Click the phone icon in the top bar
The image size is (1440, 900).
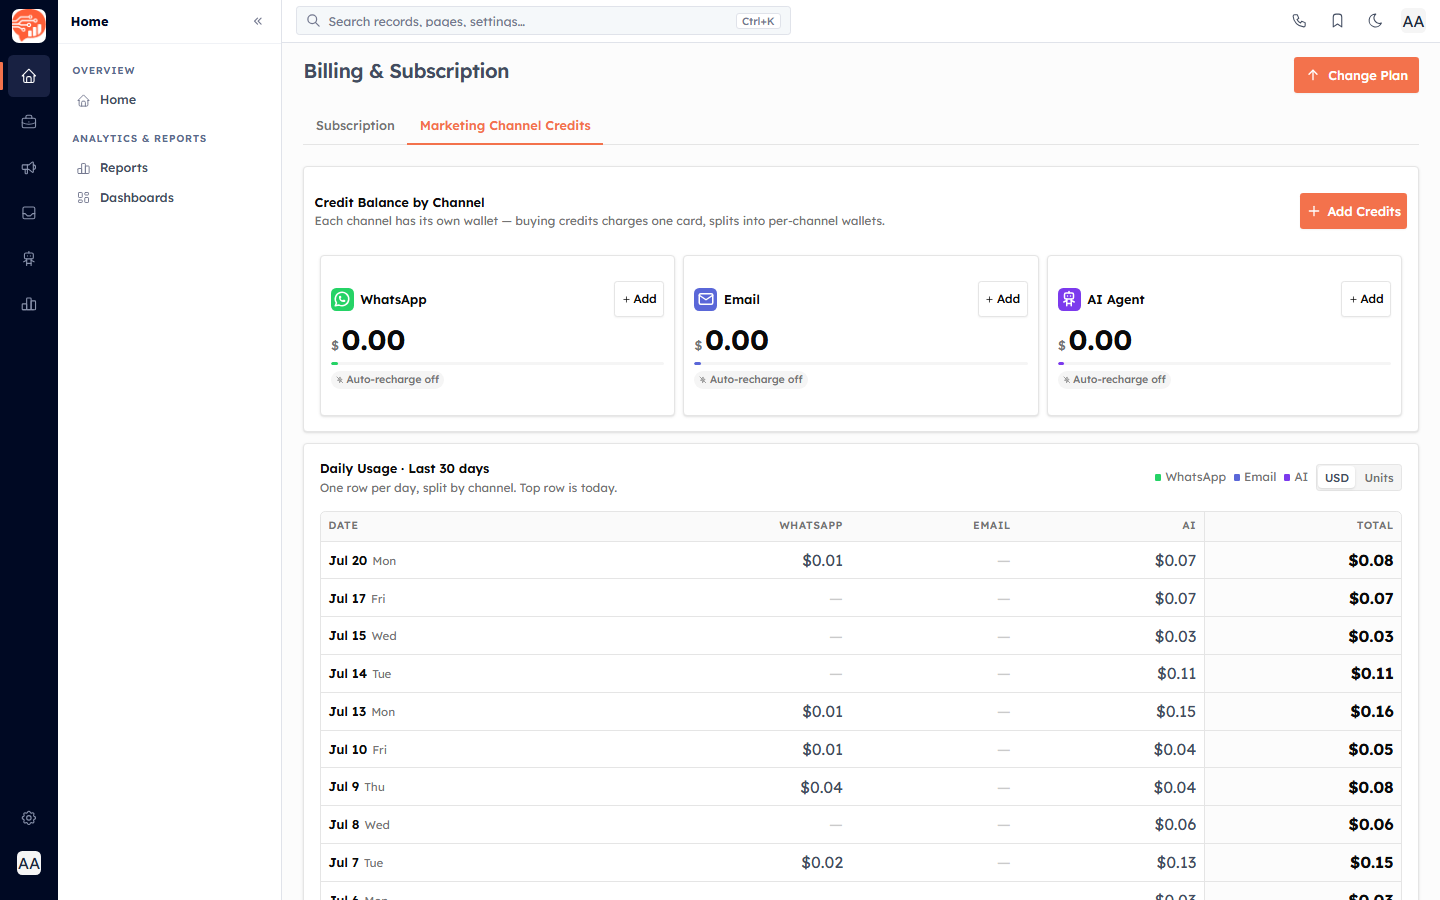[1299, 21]
